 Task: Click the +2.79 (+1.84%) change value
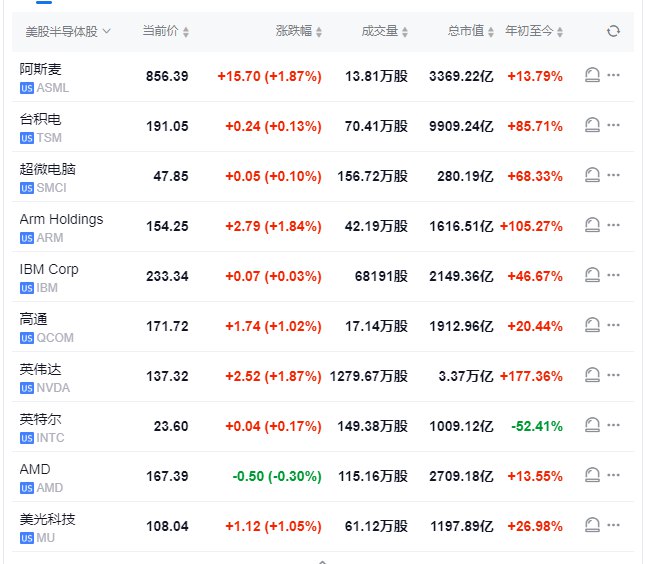point(273,226)
